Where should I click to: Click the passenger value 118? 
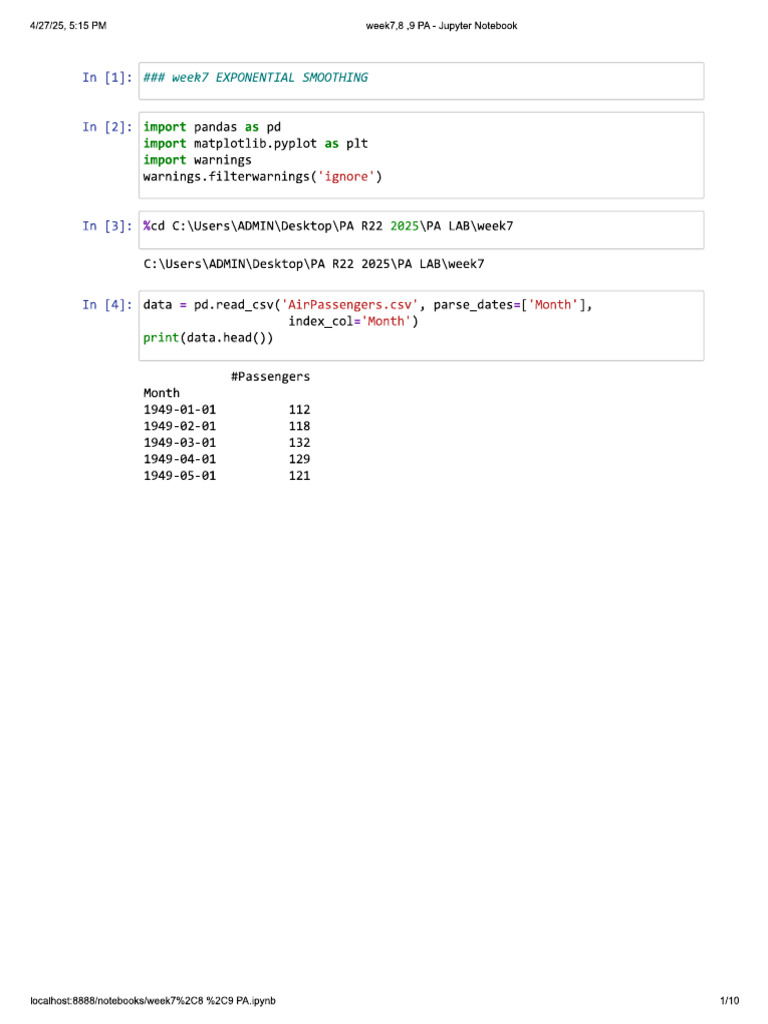pyautogui.click(x=299, y=426)
